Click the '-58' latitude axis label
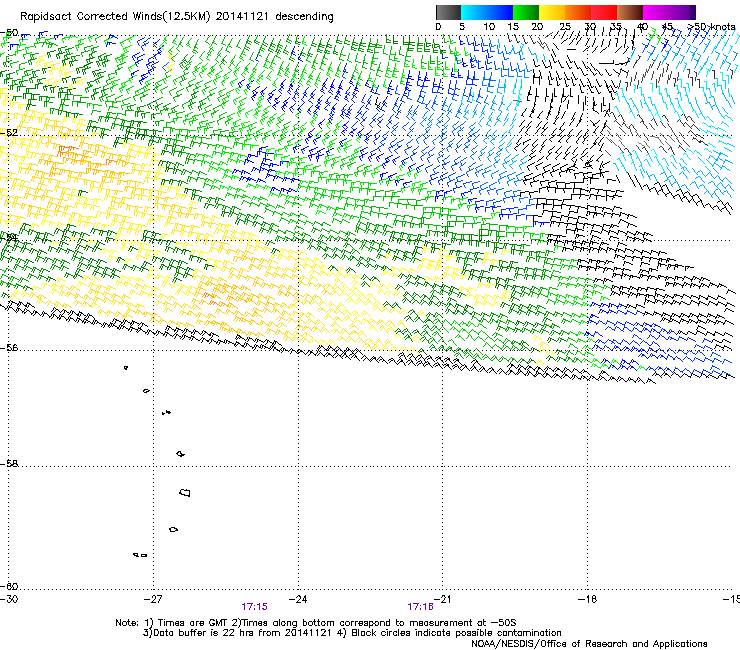 9,464
